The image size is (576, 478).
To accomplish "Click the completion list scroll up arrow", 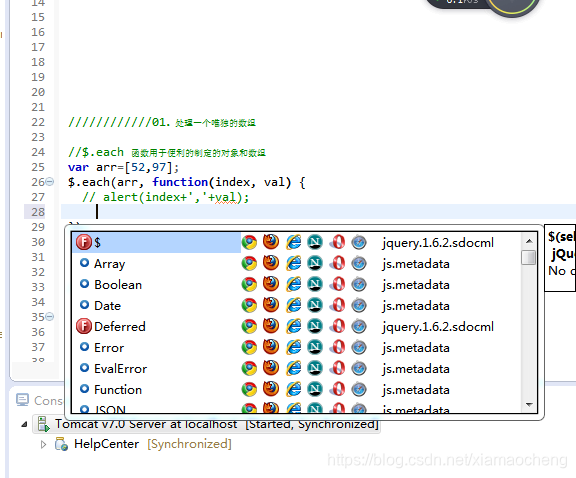I will (x=529, y=241).
